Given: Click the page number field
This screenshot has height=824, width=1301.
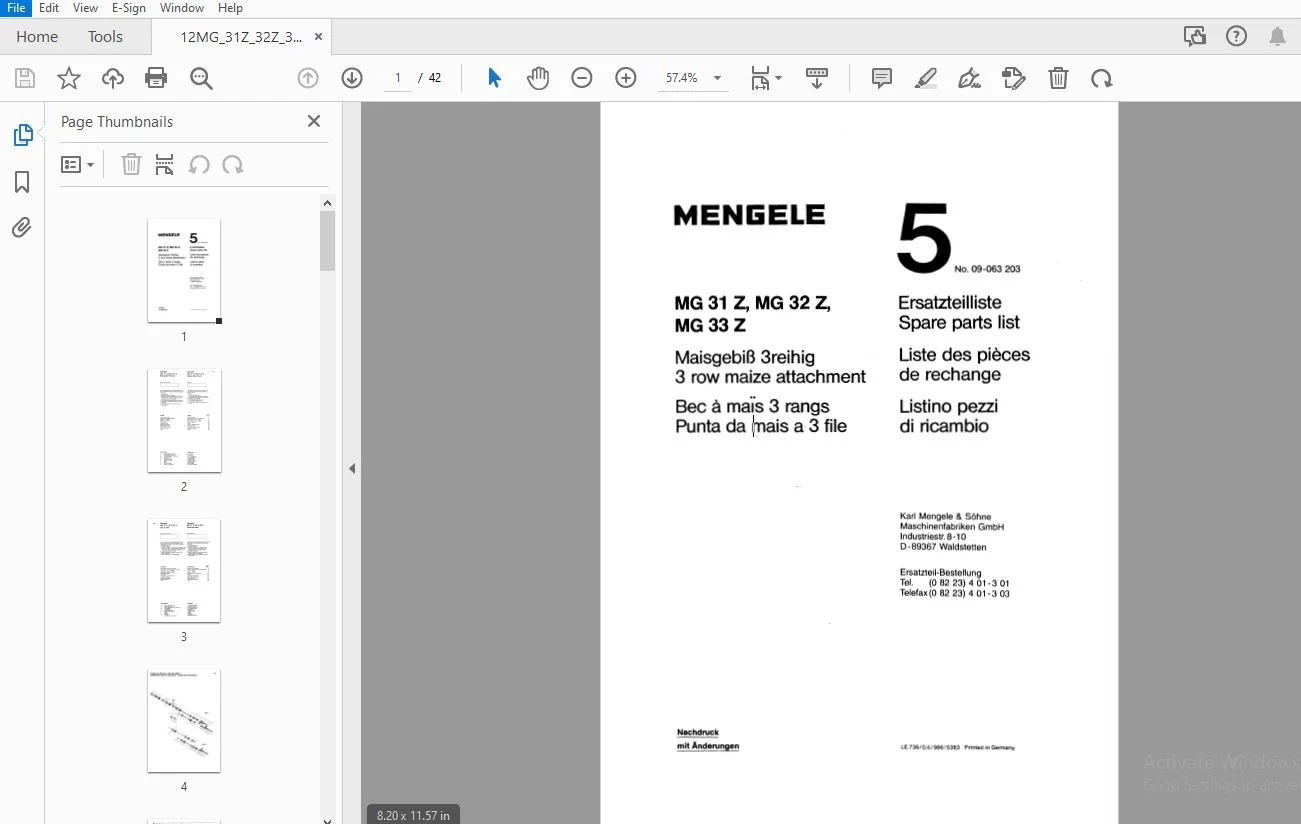Looking at the screenshot, I should tap(398, 78).
